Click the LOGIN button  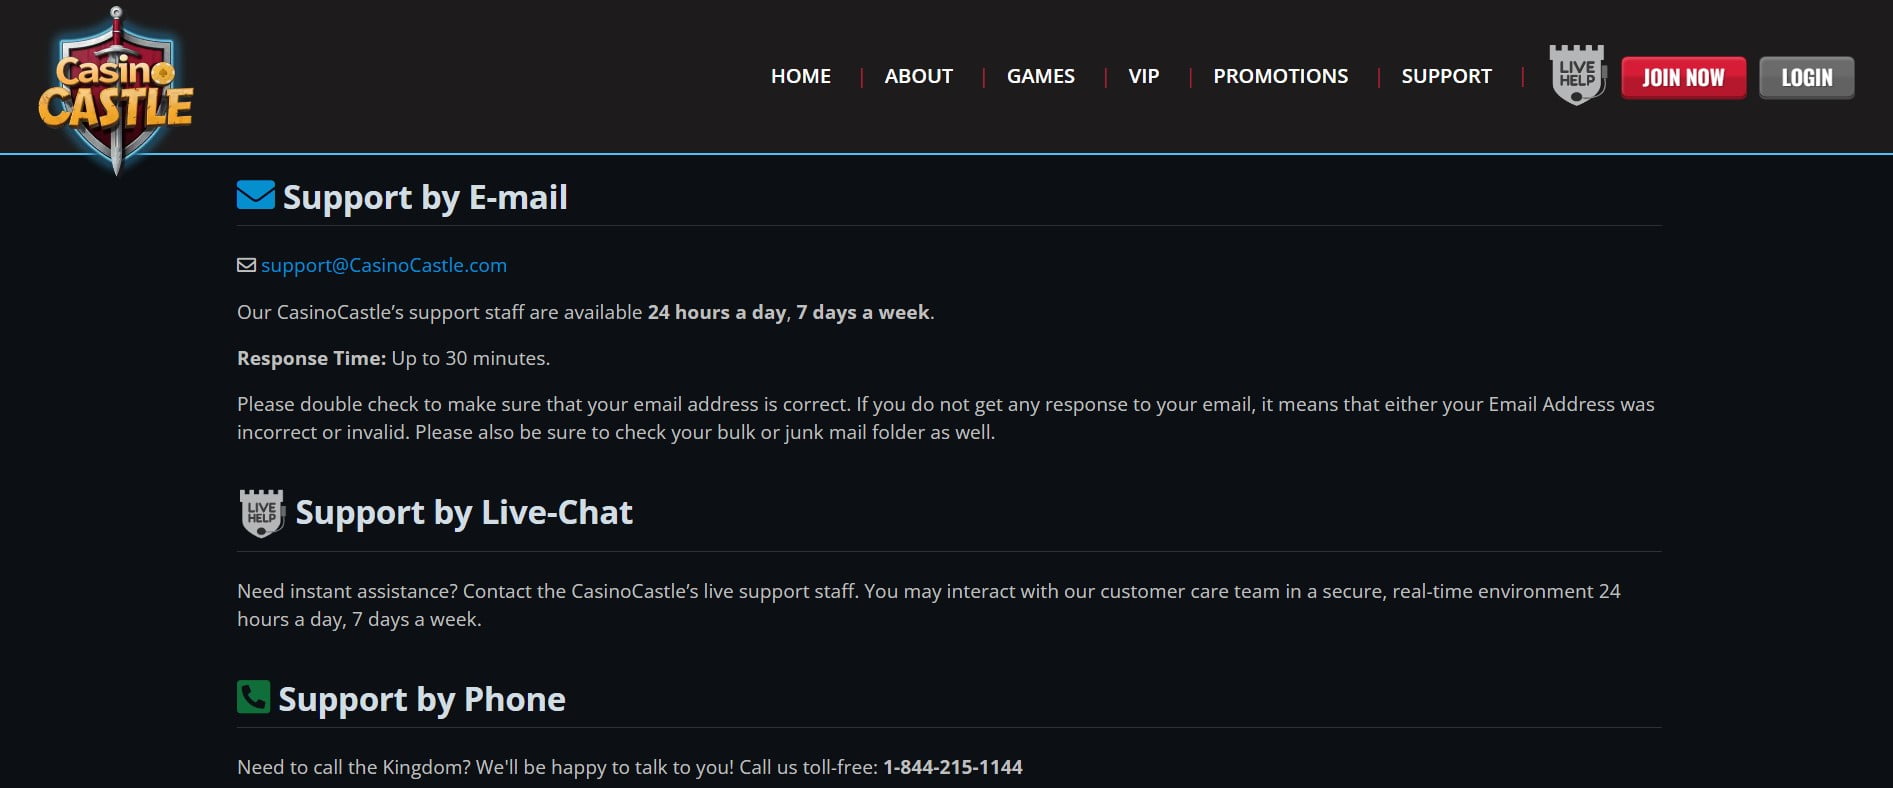pyautogui.click(x=1807, y=77)
